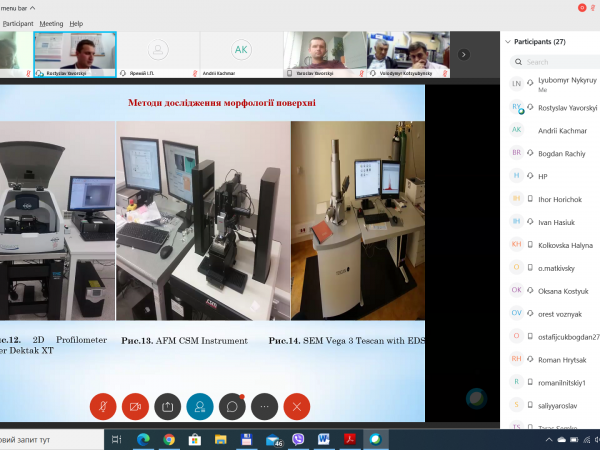The height and width of the screenshot is (450, 600).
Task: Open the Participant menu
Action: pyautogui.click(x=16, y=23)
